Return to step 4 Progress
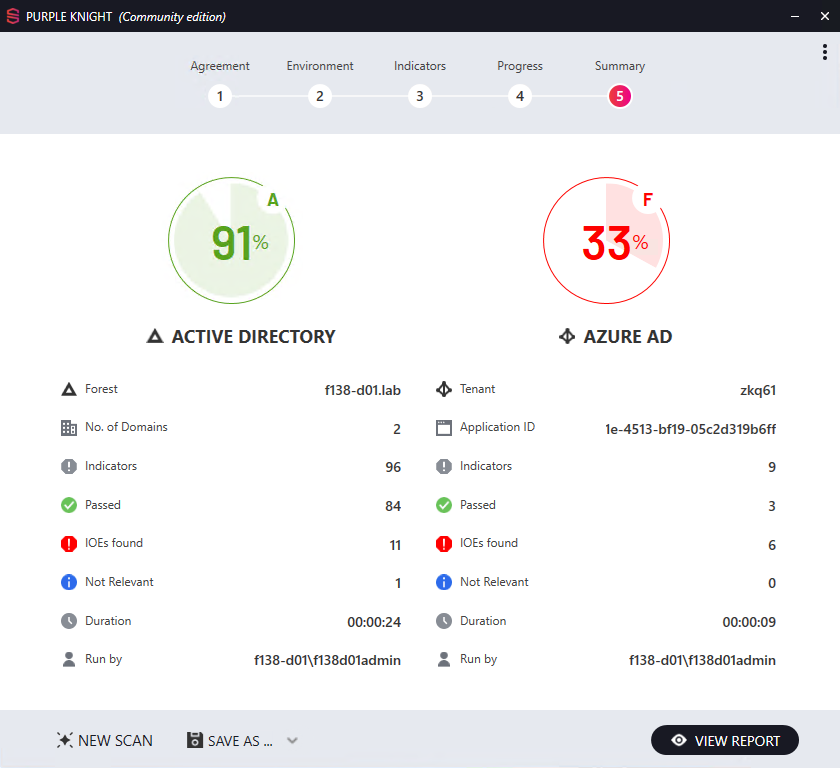Screen dimensions: 840x768 click(x=519, y=97)
